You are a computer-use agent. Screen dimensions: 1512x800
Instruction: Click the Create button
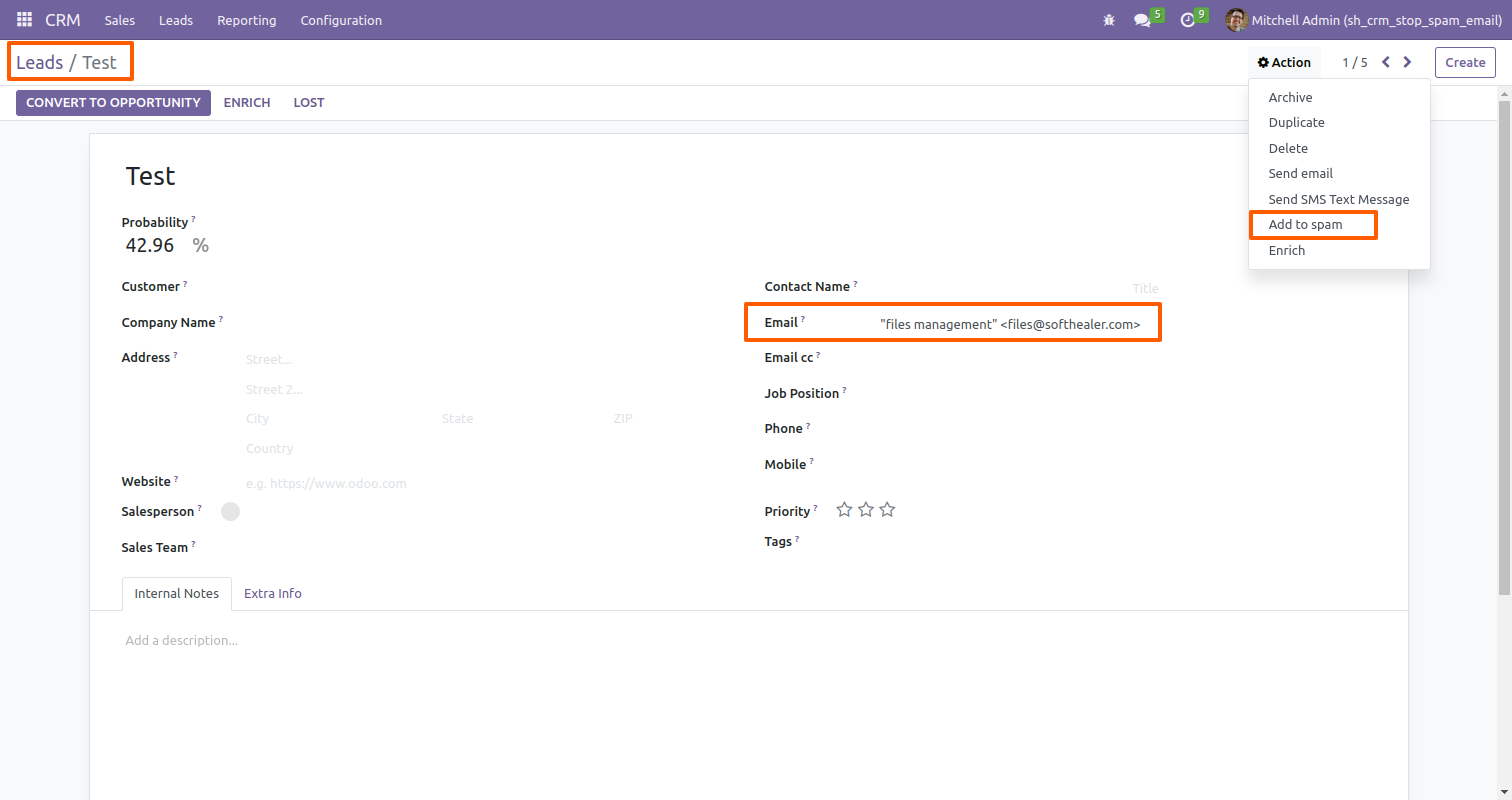point(1465,62)
